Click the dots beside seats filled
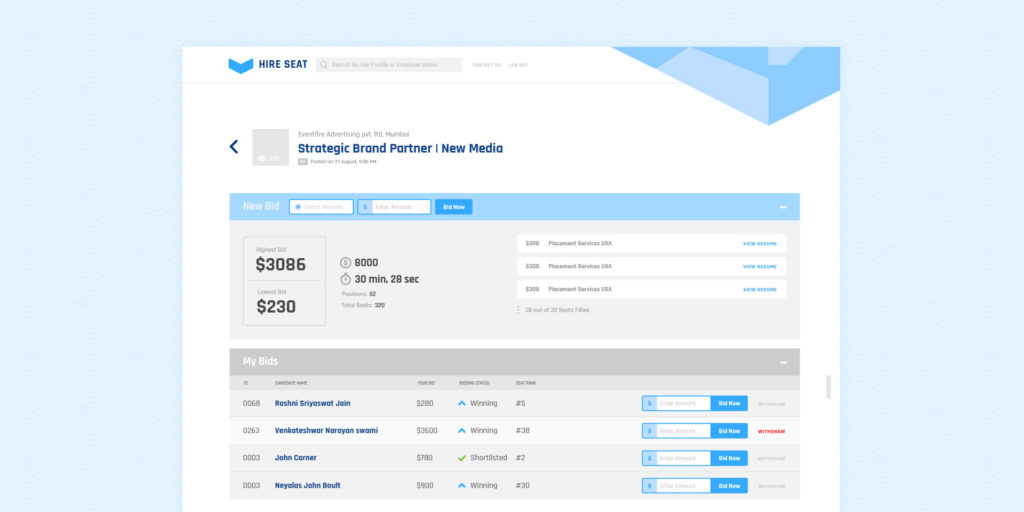Screen dimensions: 1024x512 point(519,310)
